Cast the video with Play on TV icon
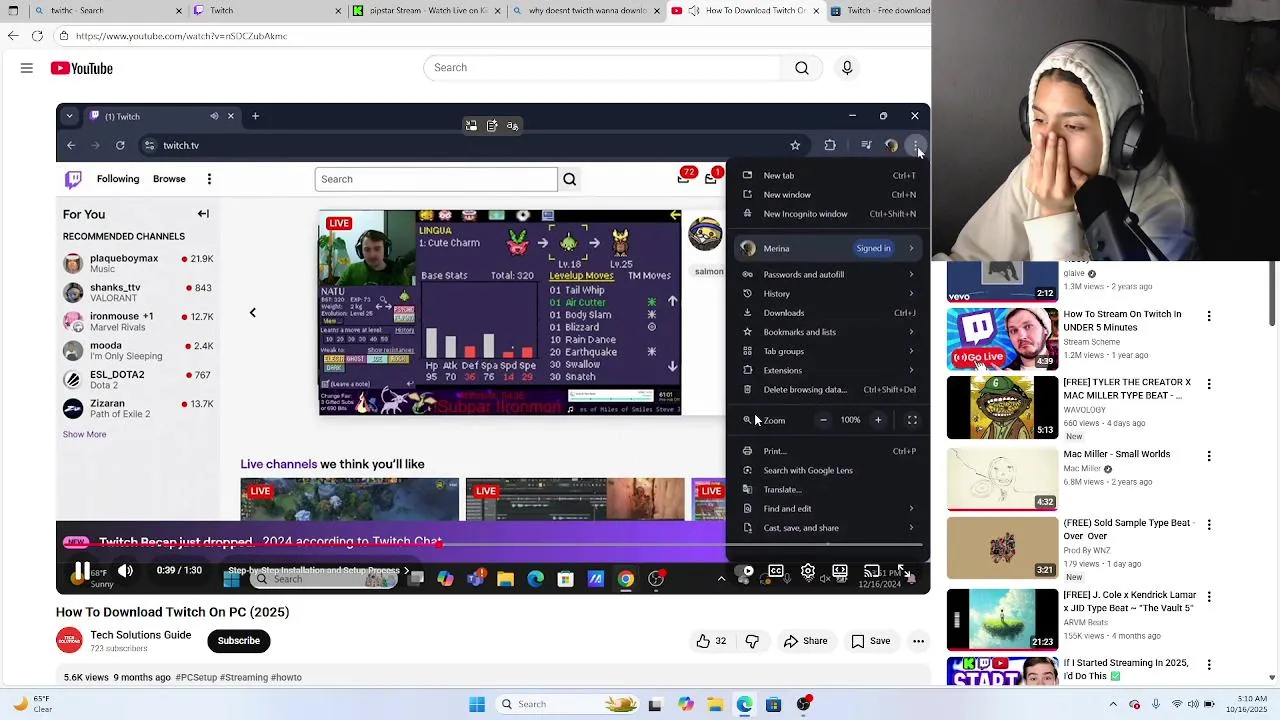The image size is (1280, 720). tap(872, 571)
